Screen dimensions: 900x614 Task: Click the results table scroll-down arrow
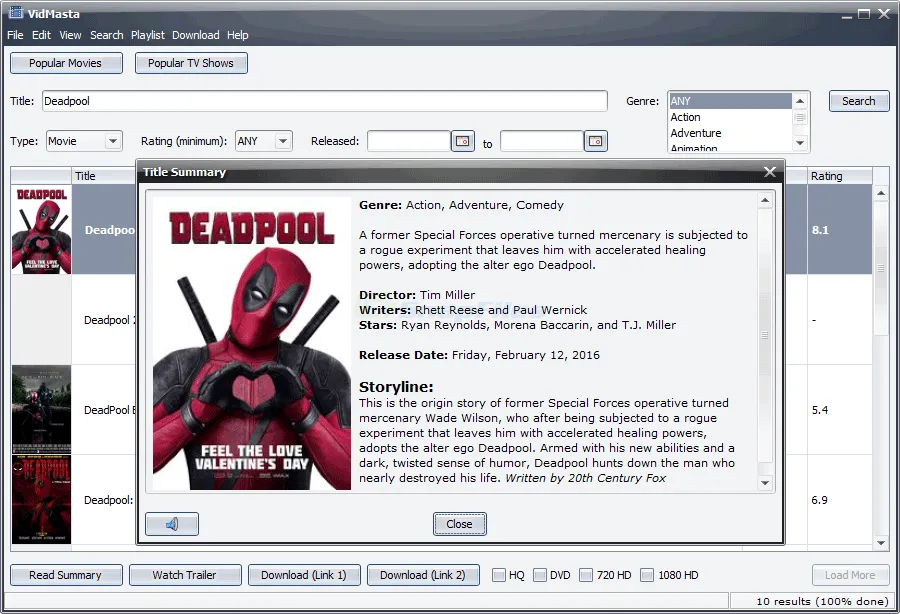880,542
